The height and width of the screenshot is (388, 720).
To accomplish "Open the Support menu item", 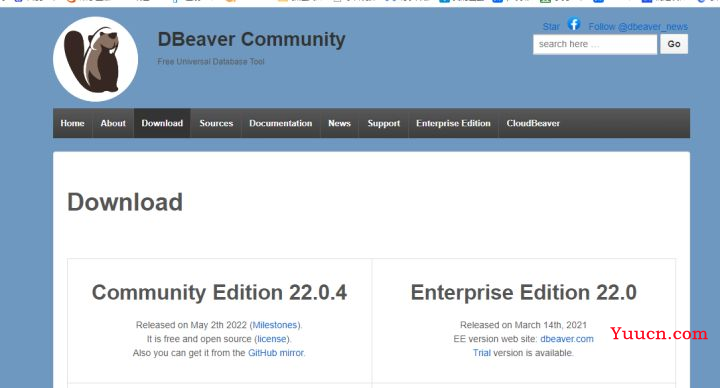I will (383, 123).
